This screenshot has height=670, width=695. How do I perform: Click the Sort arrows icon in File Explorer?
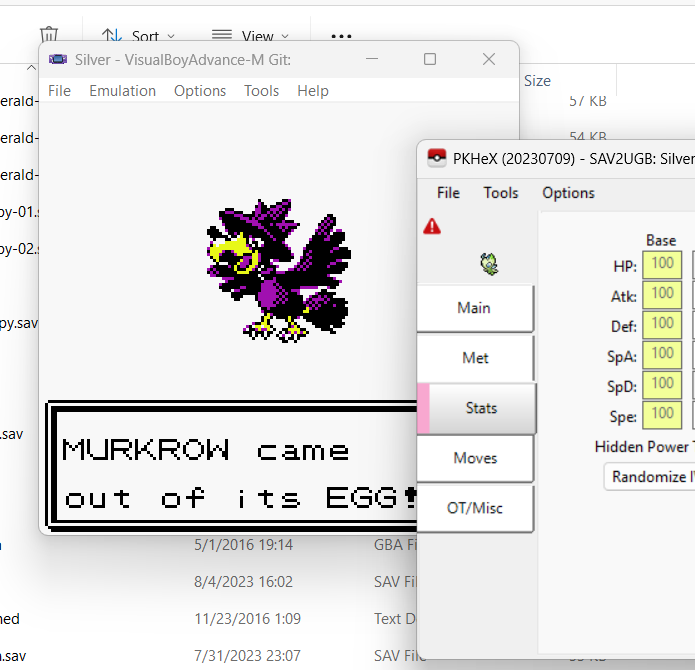coord(112,35)
